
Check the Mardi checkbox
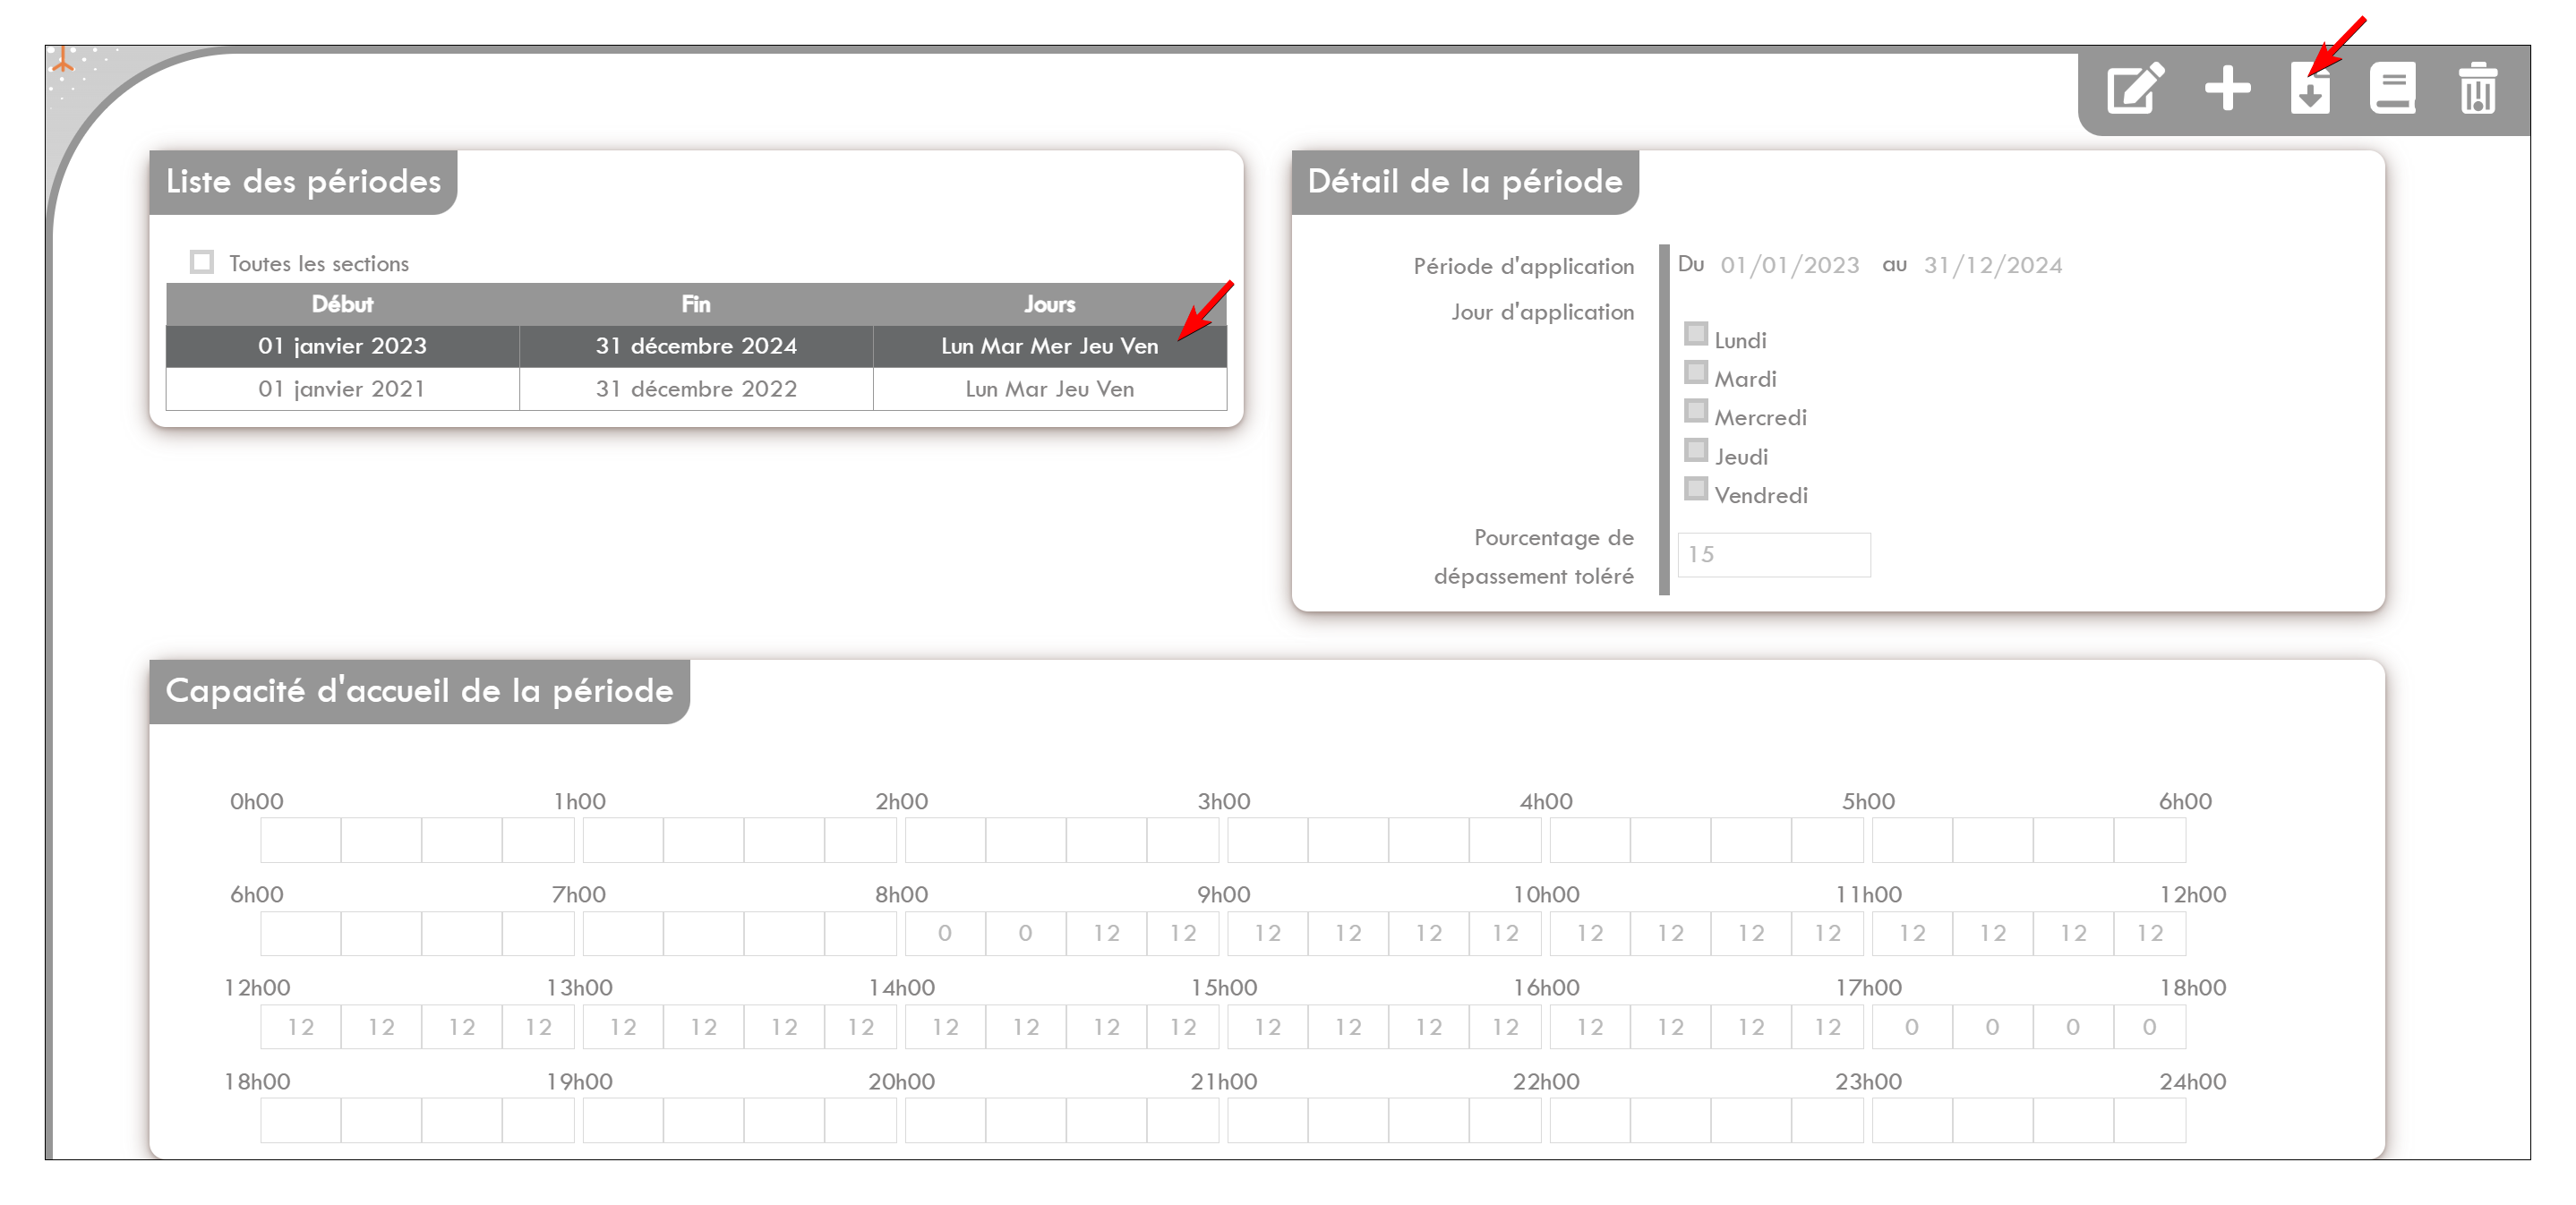coord(1696,372)
